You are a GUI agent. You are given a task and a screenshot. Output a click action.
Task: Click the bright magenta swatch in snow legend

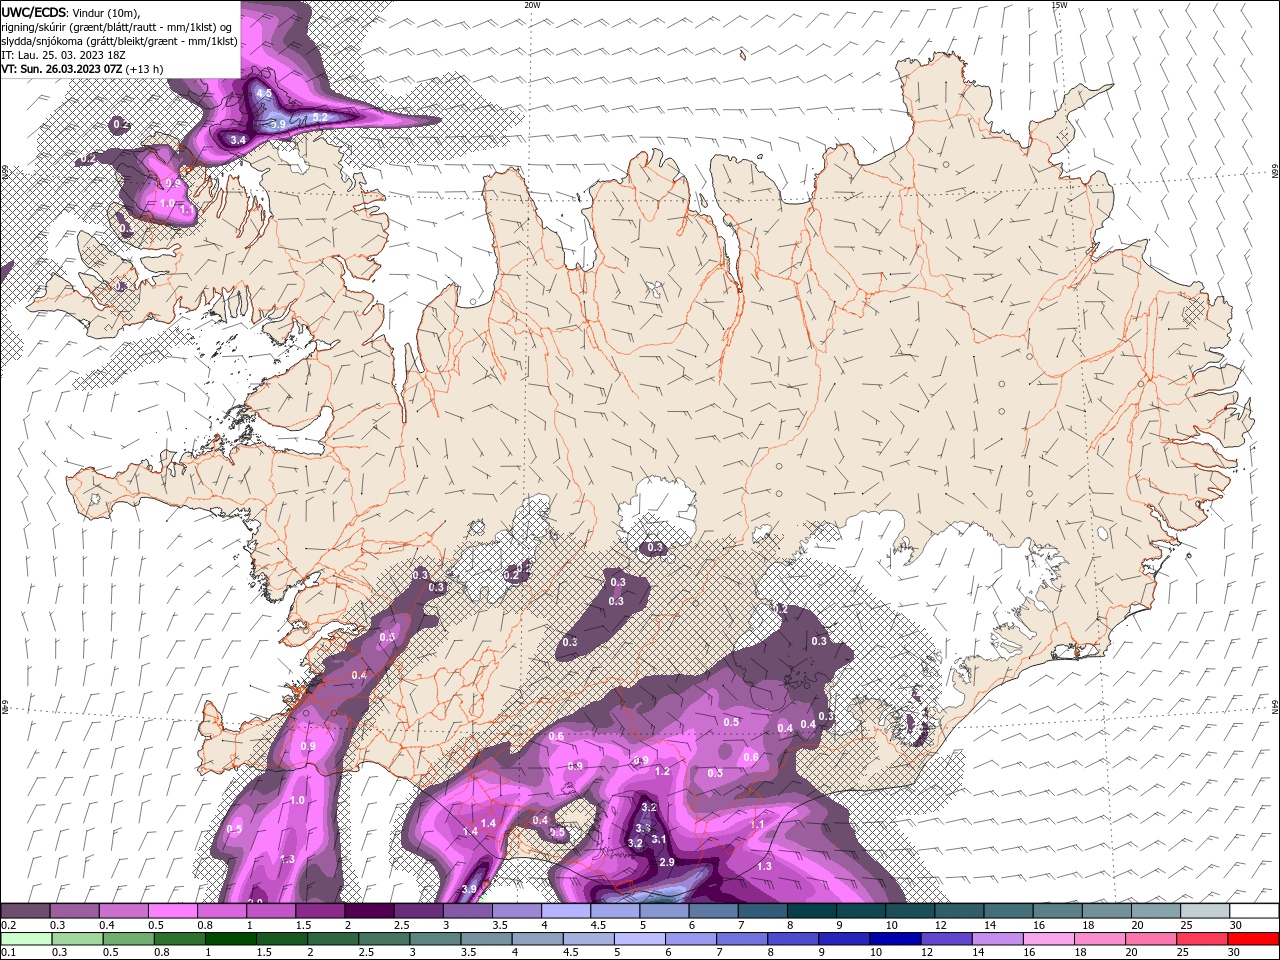tap(172, 910)
